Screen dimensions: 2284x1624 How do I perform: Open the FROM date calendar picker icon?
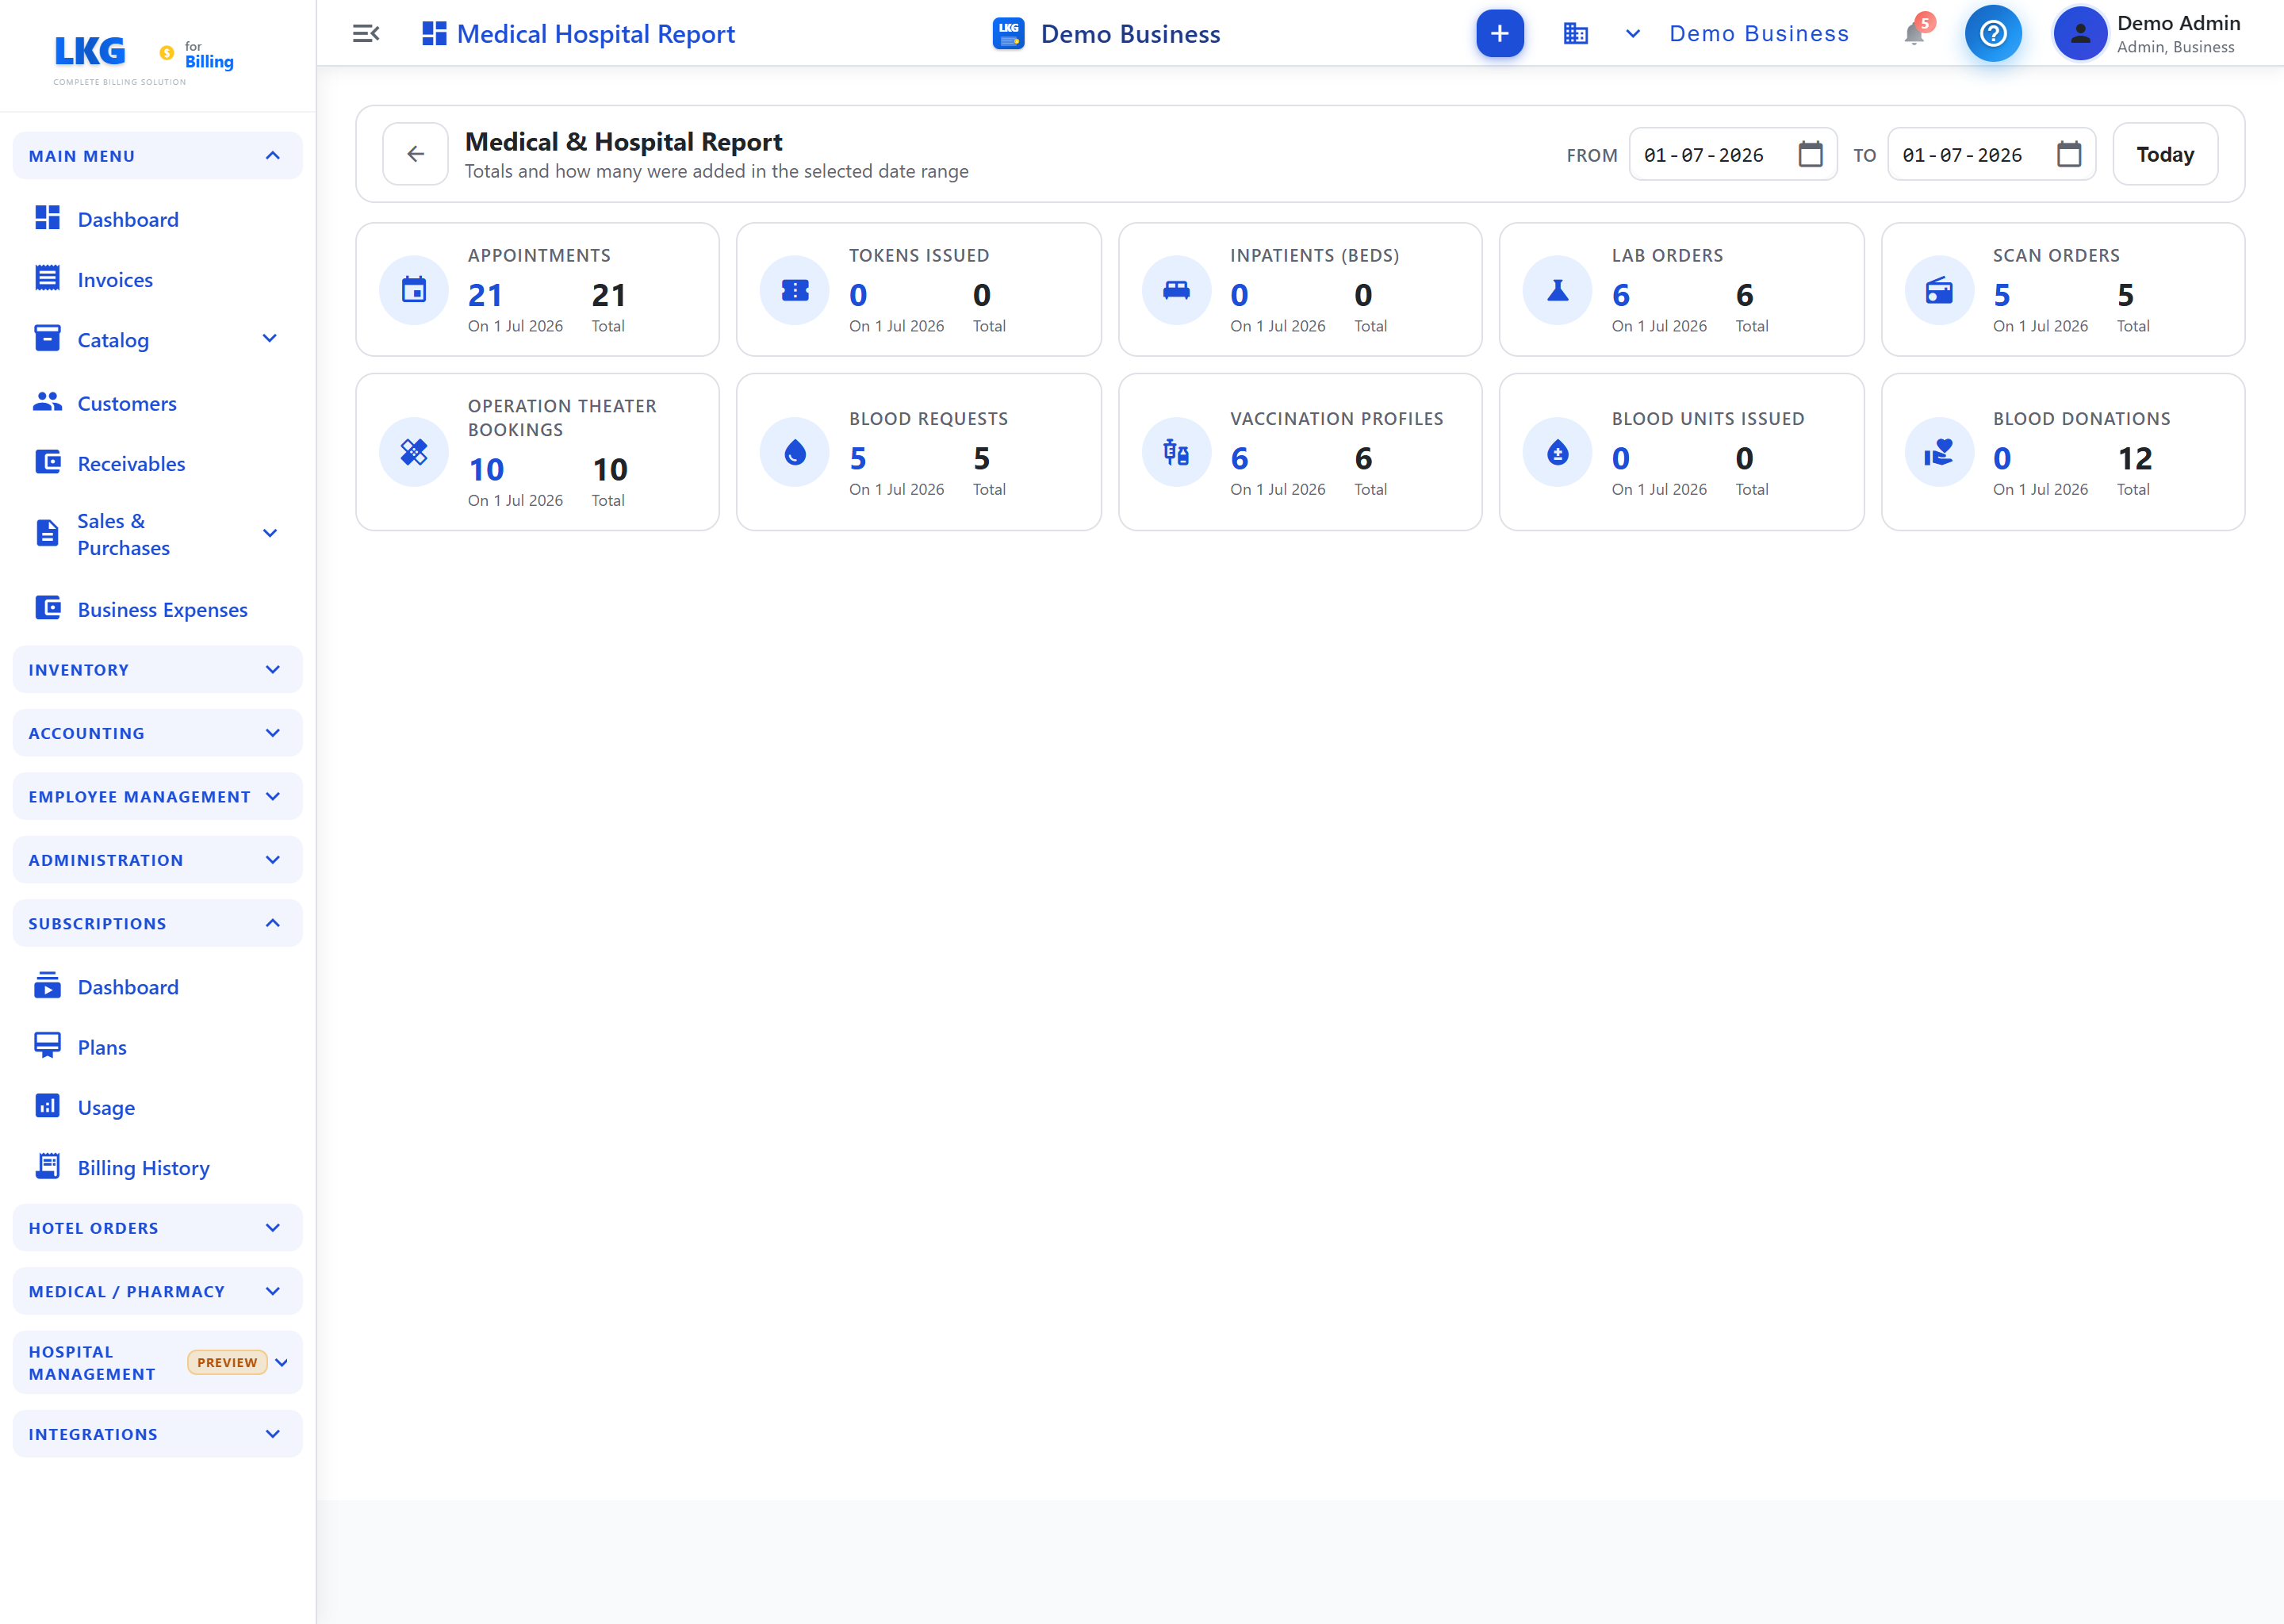1810,154
